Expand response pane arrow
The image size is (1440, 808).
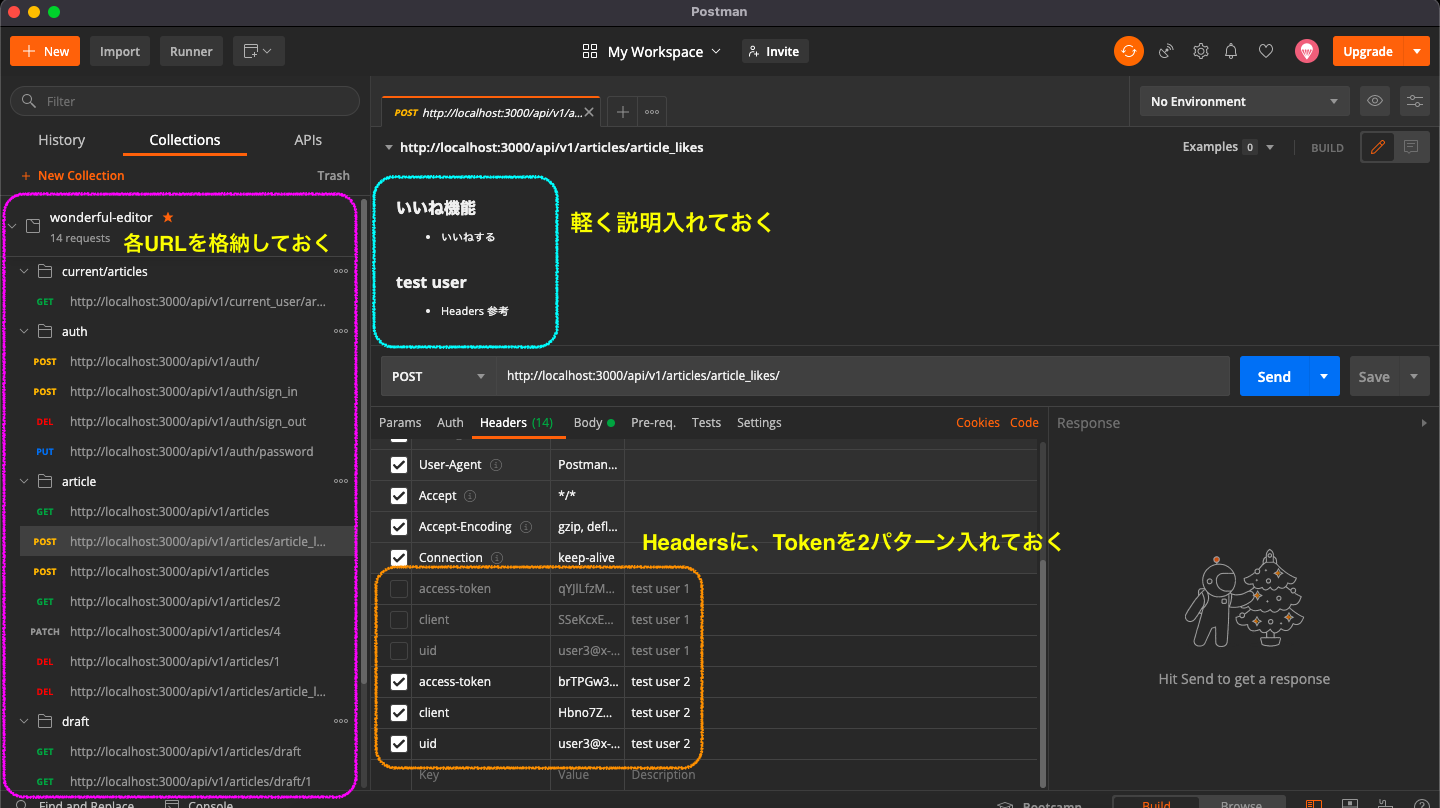tap(1424, 423)
